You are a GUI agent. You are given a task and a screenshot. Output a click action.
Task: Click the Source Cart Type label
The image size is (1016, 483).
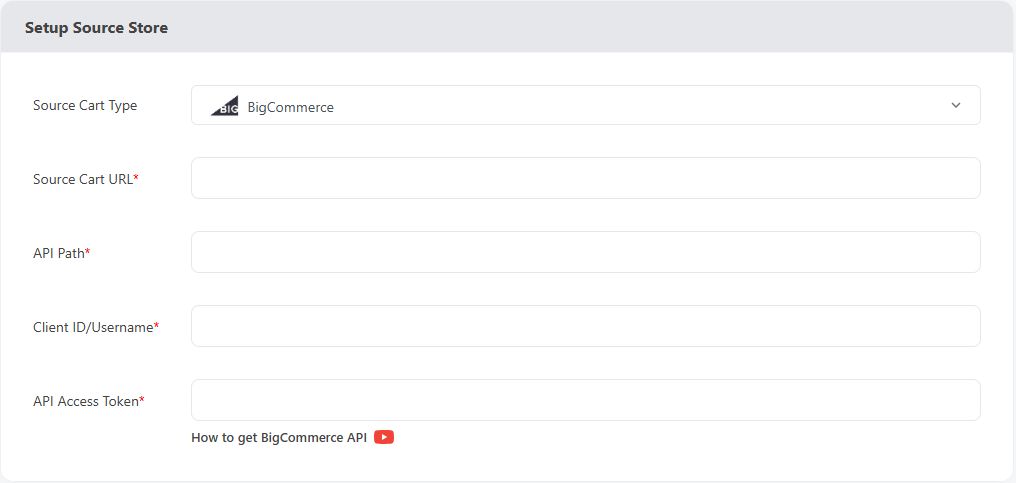pyautogui.click(x=85, y=105)
